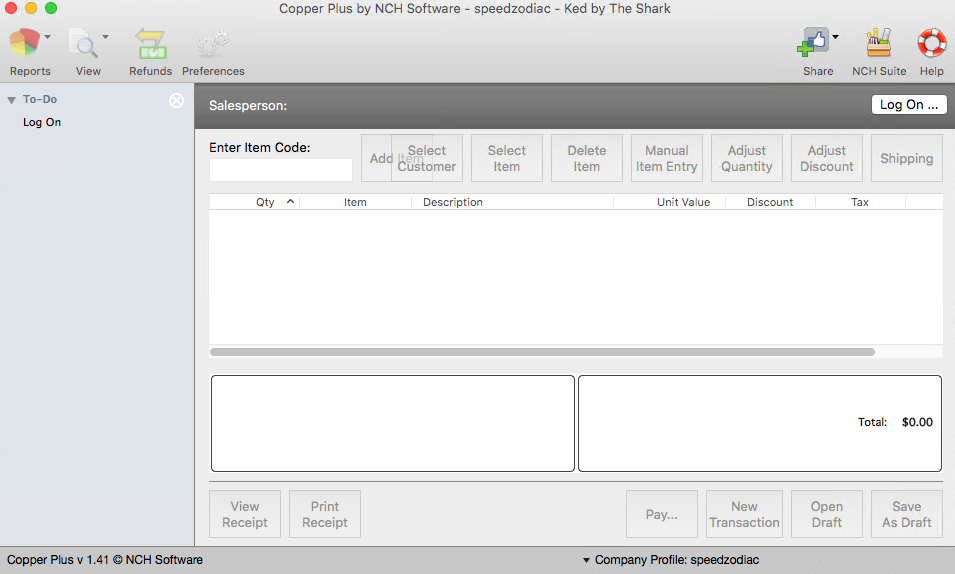This screenshot has width=955, height=574.
Task: Click the Pay... button
Action: click(661, 514)
